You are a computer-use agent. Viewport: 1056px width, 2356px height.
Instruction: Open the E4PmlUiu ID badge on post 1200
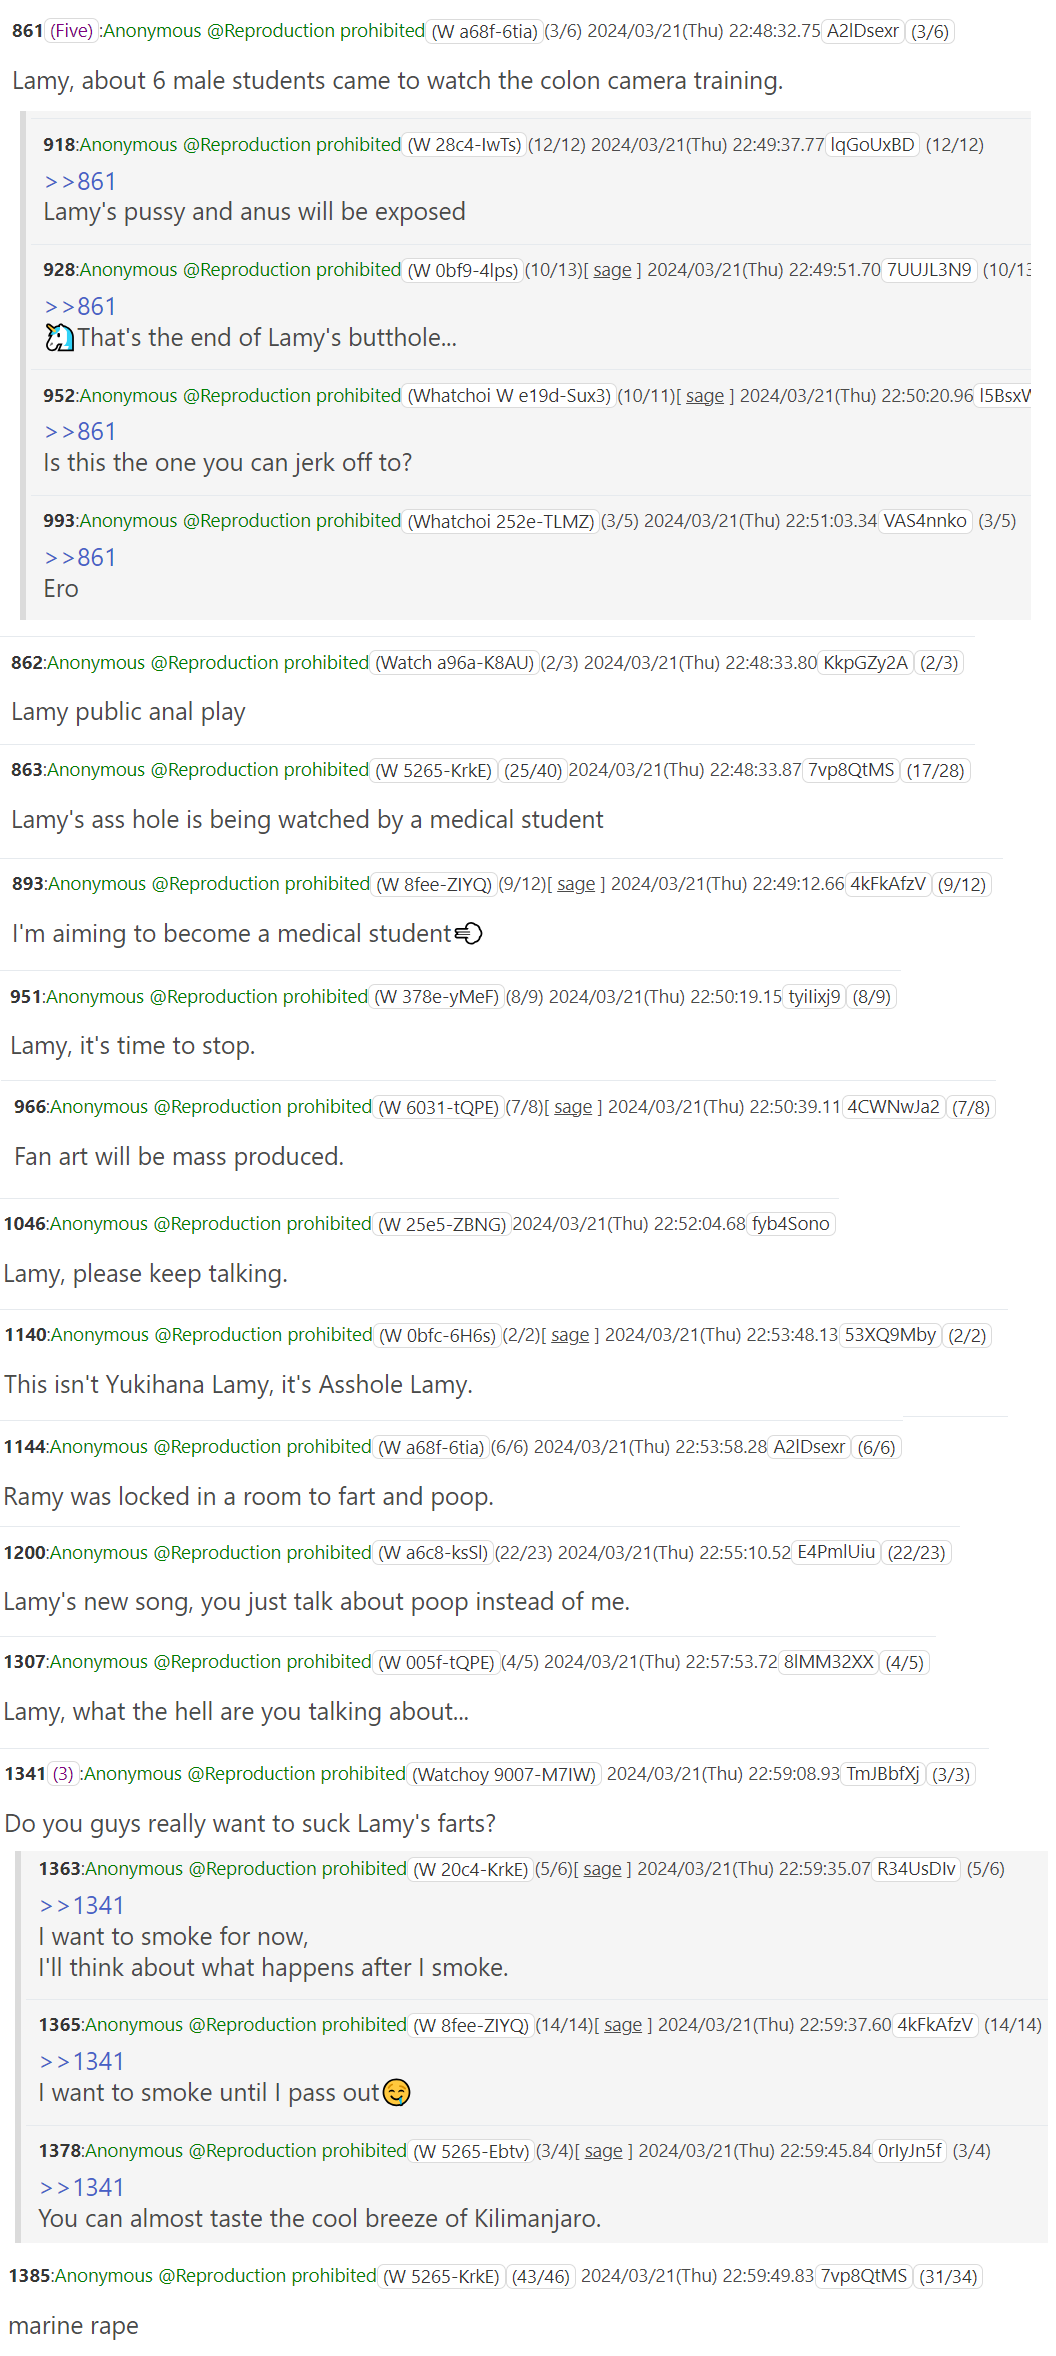click(836, 1552)
